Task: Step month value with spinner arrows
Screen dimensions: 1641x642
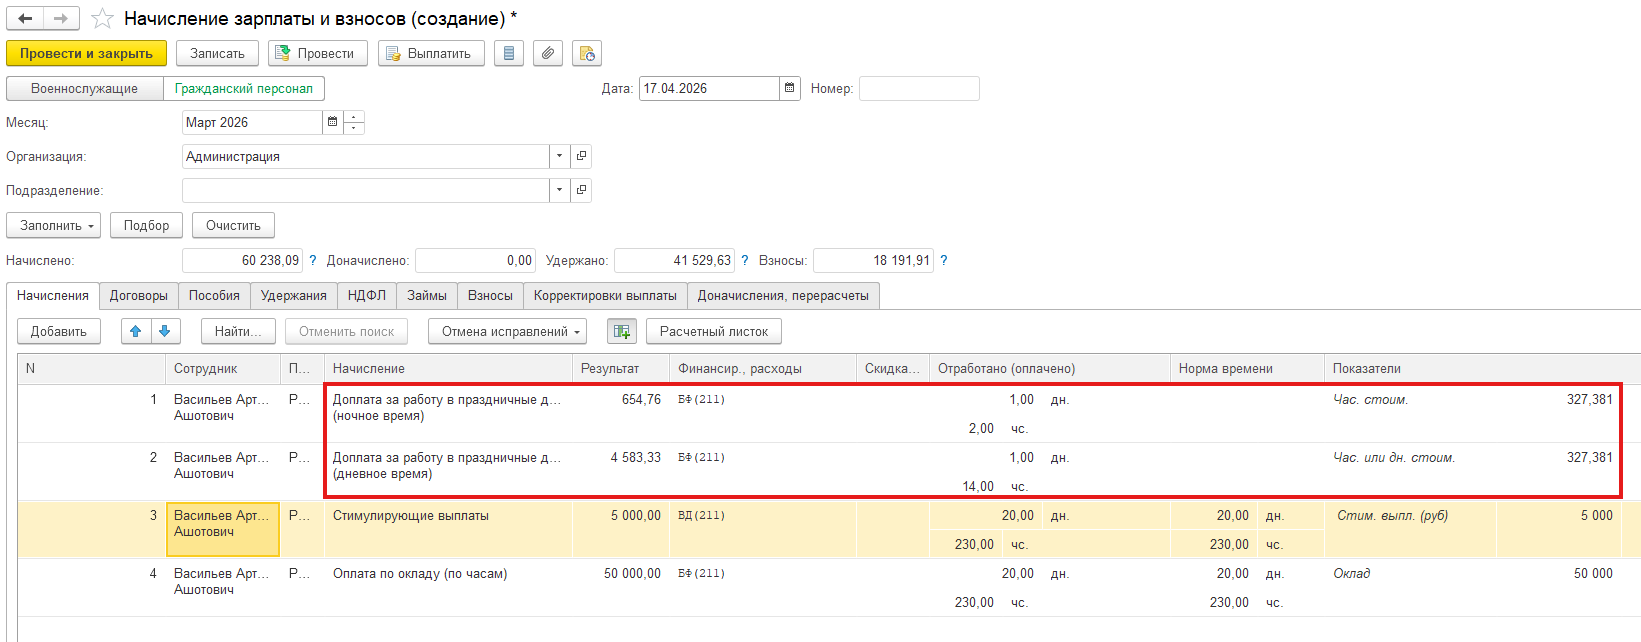Action: 354,122
